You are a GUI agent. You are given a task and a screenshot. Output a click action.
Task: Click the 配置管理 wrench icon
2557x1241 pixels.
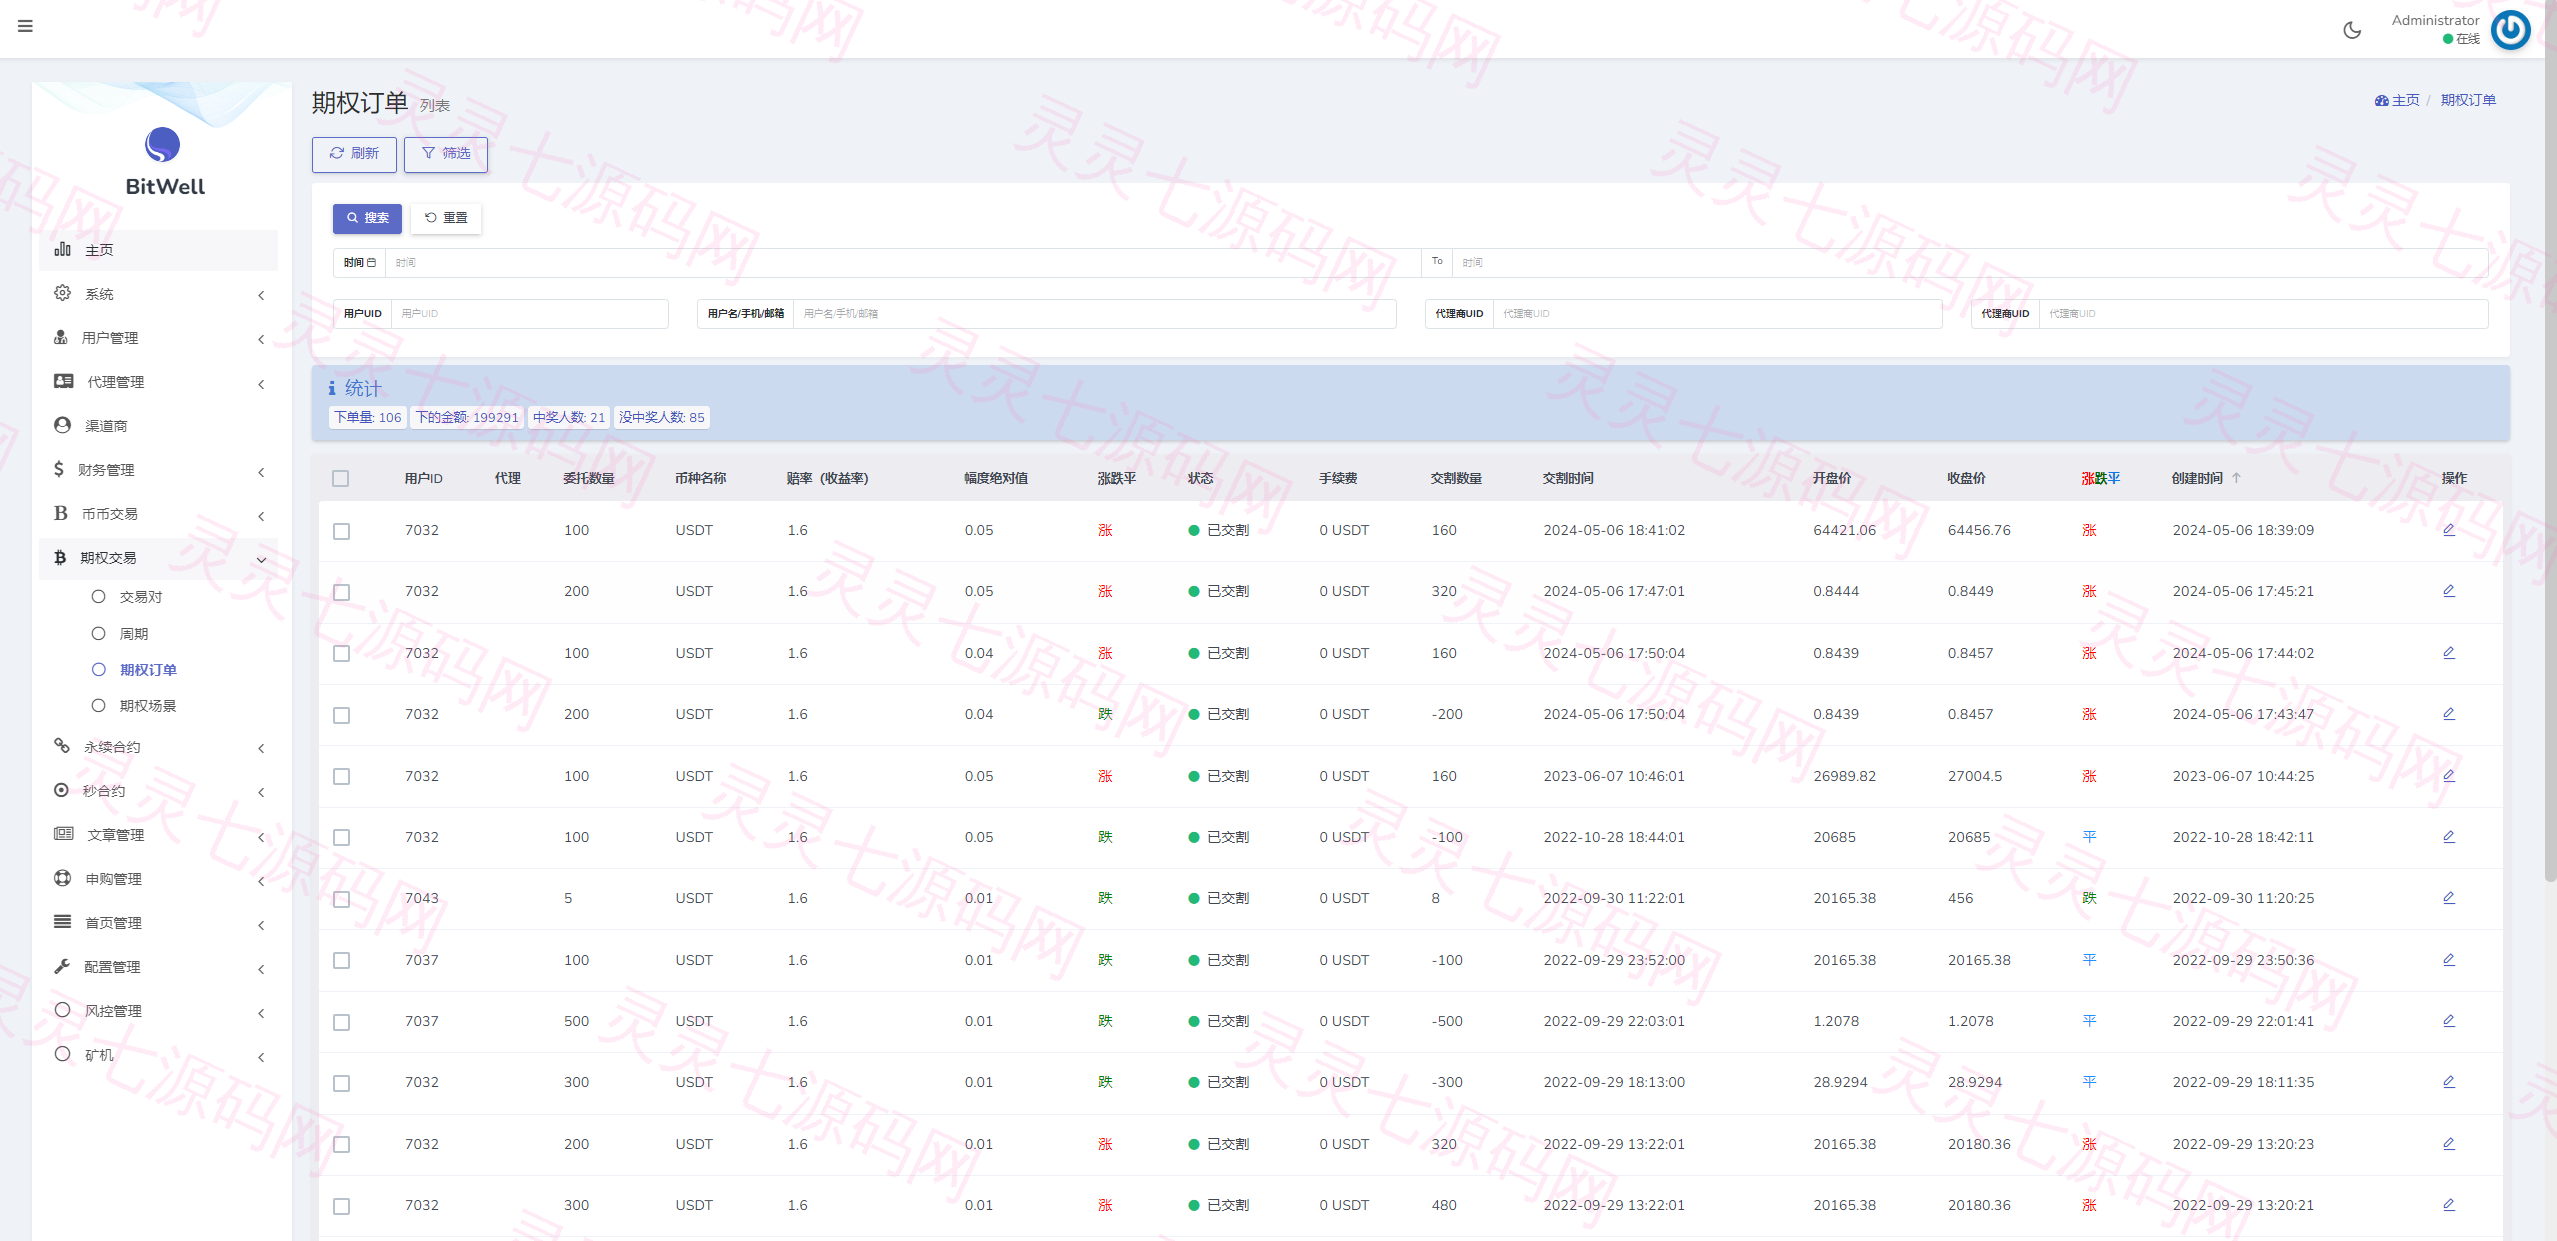62,966
